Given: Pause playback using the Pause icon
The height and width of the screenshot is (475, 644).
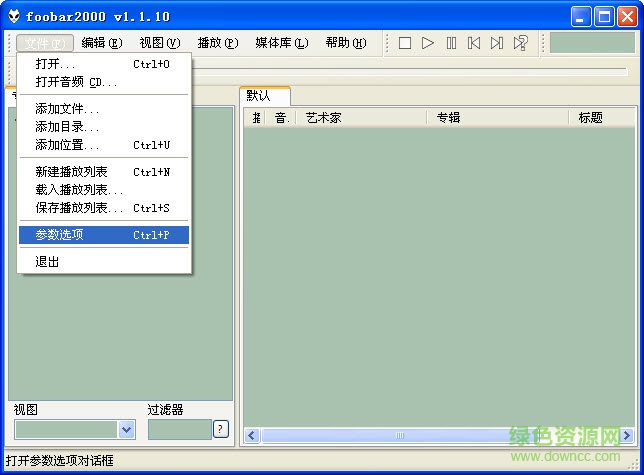Looking at the screenshot, I should [451, 43].
